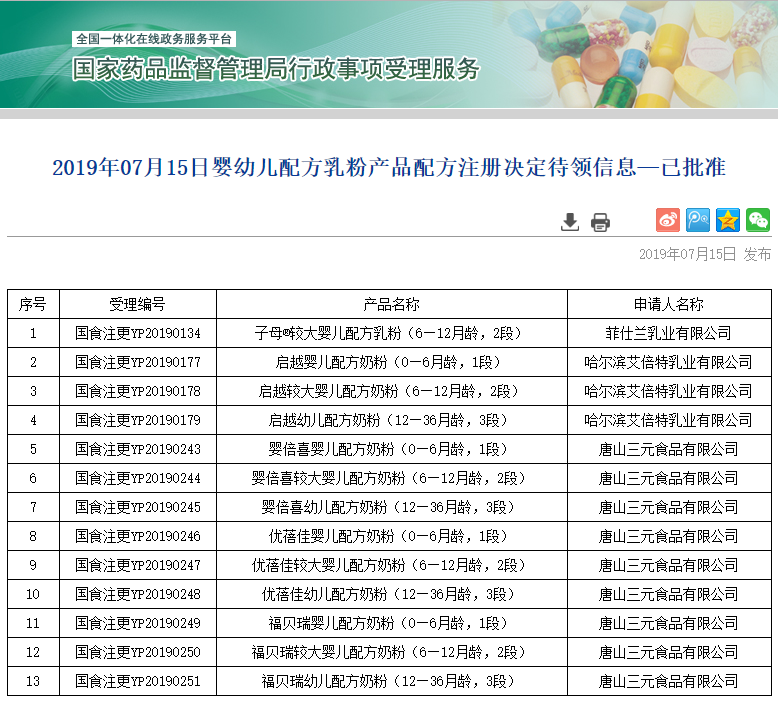The width and height of the screenshot is (778, 702).
Task: Select cell 国食注更YP20190244
Action: [138, 478]
